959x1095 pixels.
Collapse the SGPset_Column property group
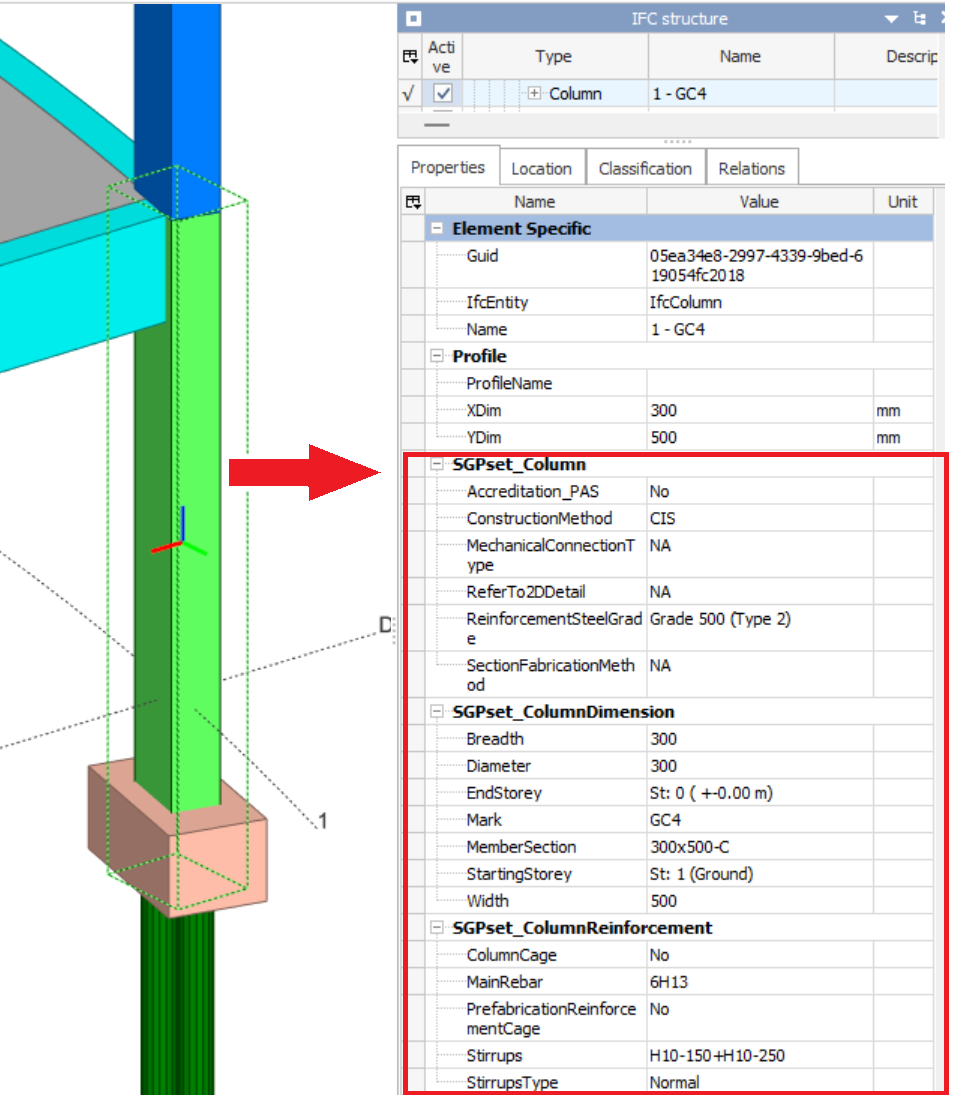437,465
